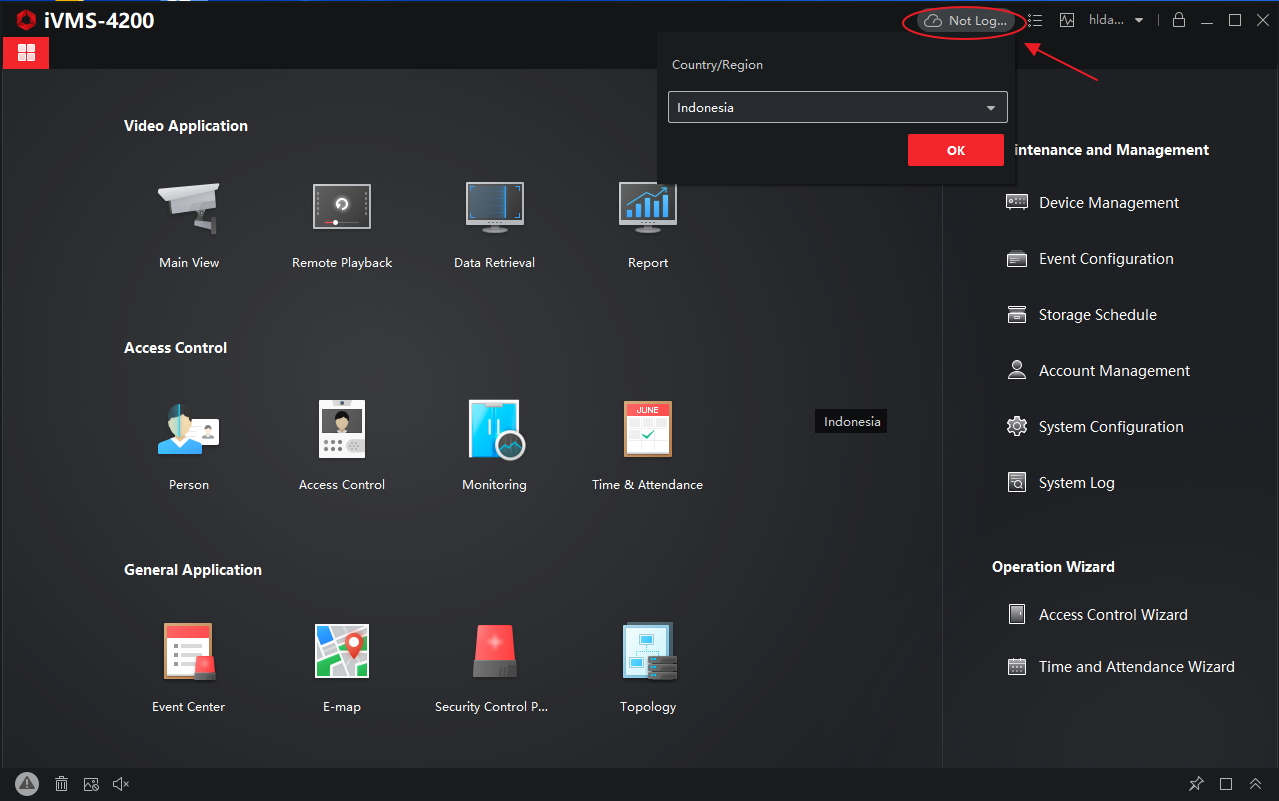Clear alarms with the trash icon
1279x801 pixels.
click(x=61, y=784)
